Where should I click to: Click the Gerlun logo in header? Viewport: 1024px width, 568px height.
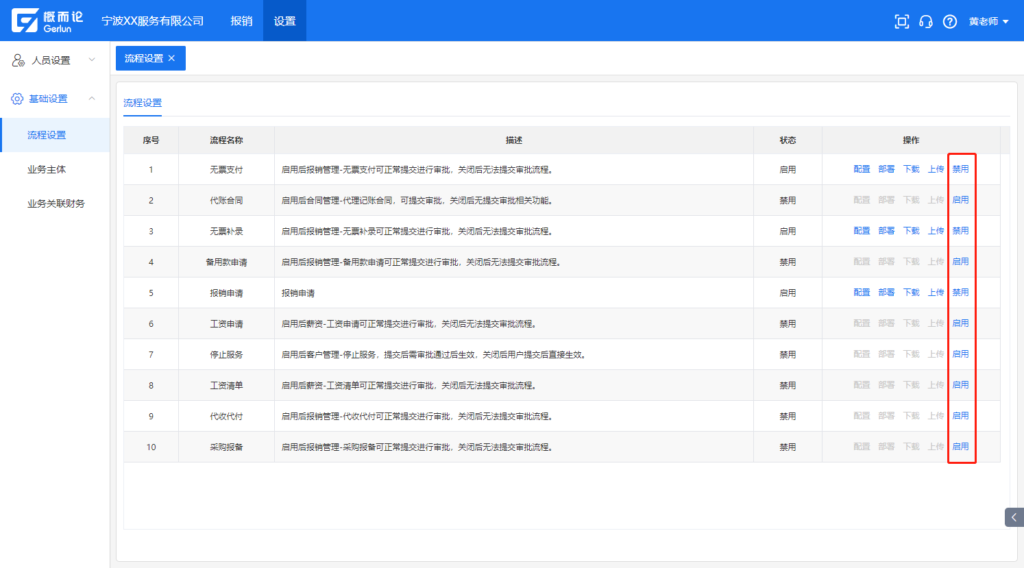[47, 21]
